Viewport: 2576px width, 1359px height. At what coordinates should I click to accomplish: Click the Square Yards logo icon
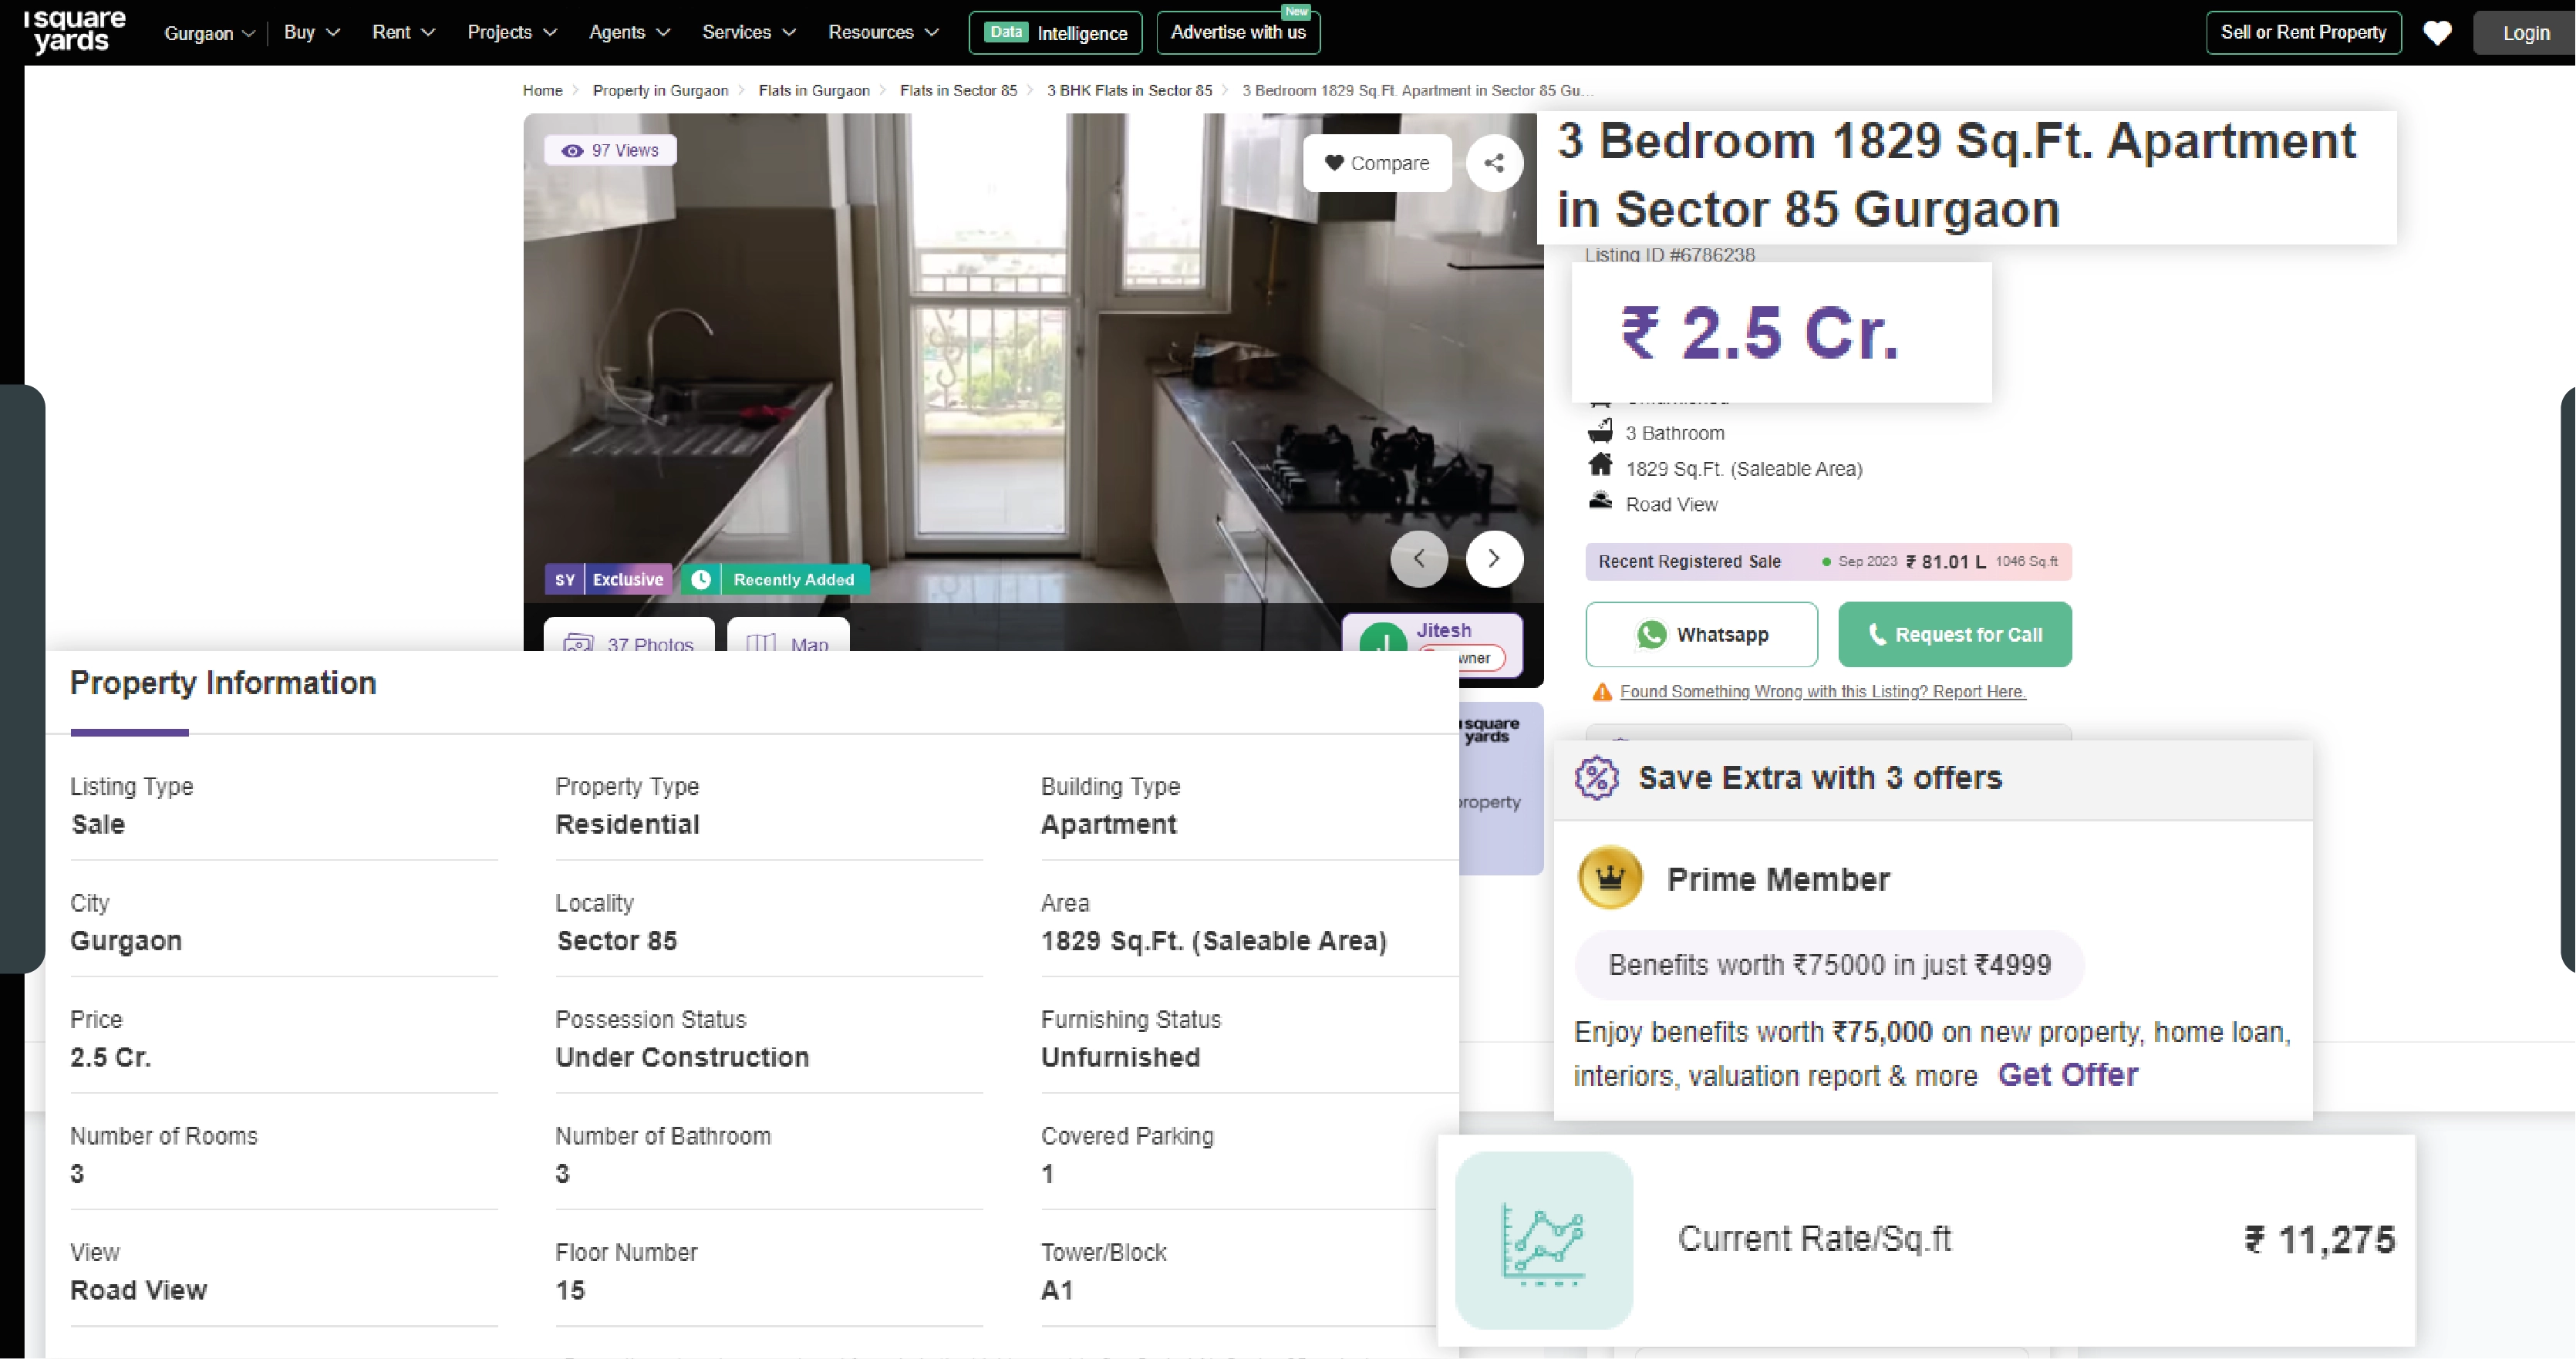point(75,31)
